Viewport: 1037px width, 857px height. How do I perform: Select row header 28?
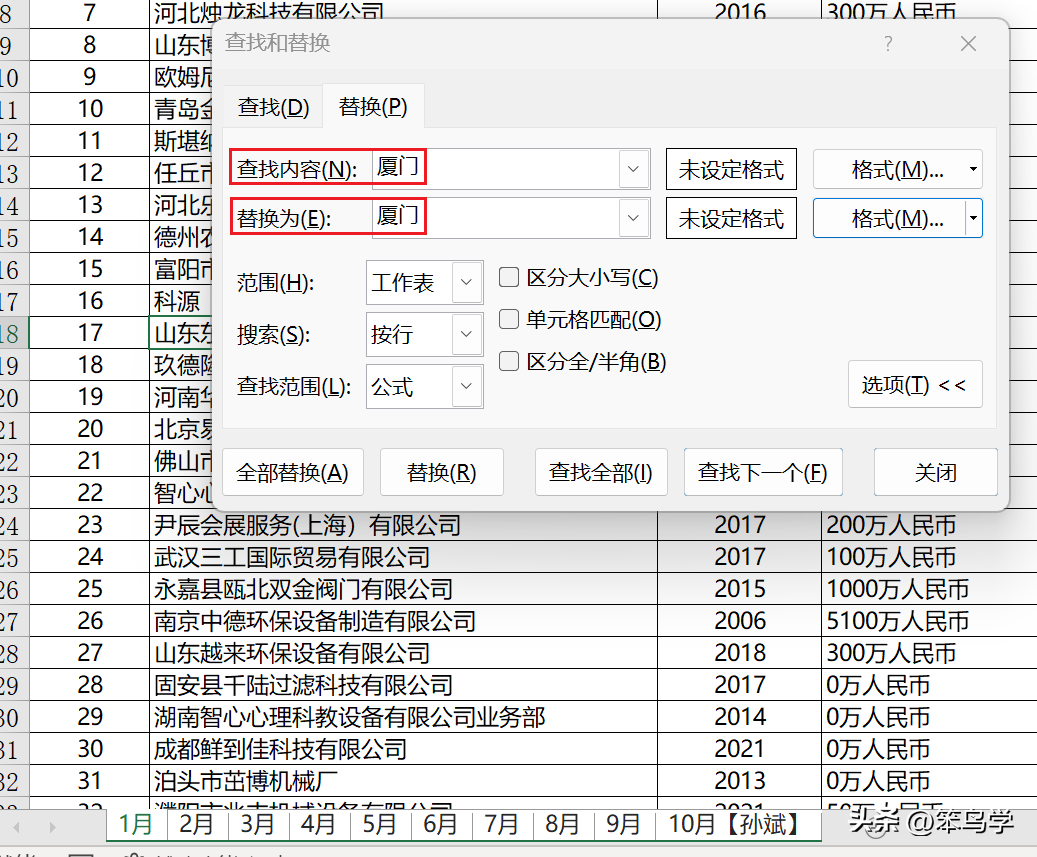pyautogui.click(x=14, y=653)
